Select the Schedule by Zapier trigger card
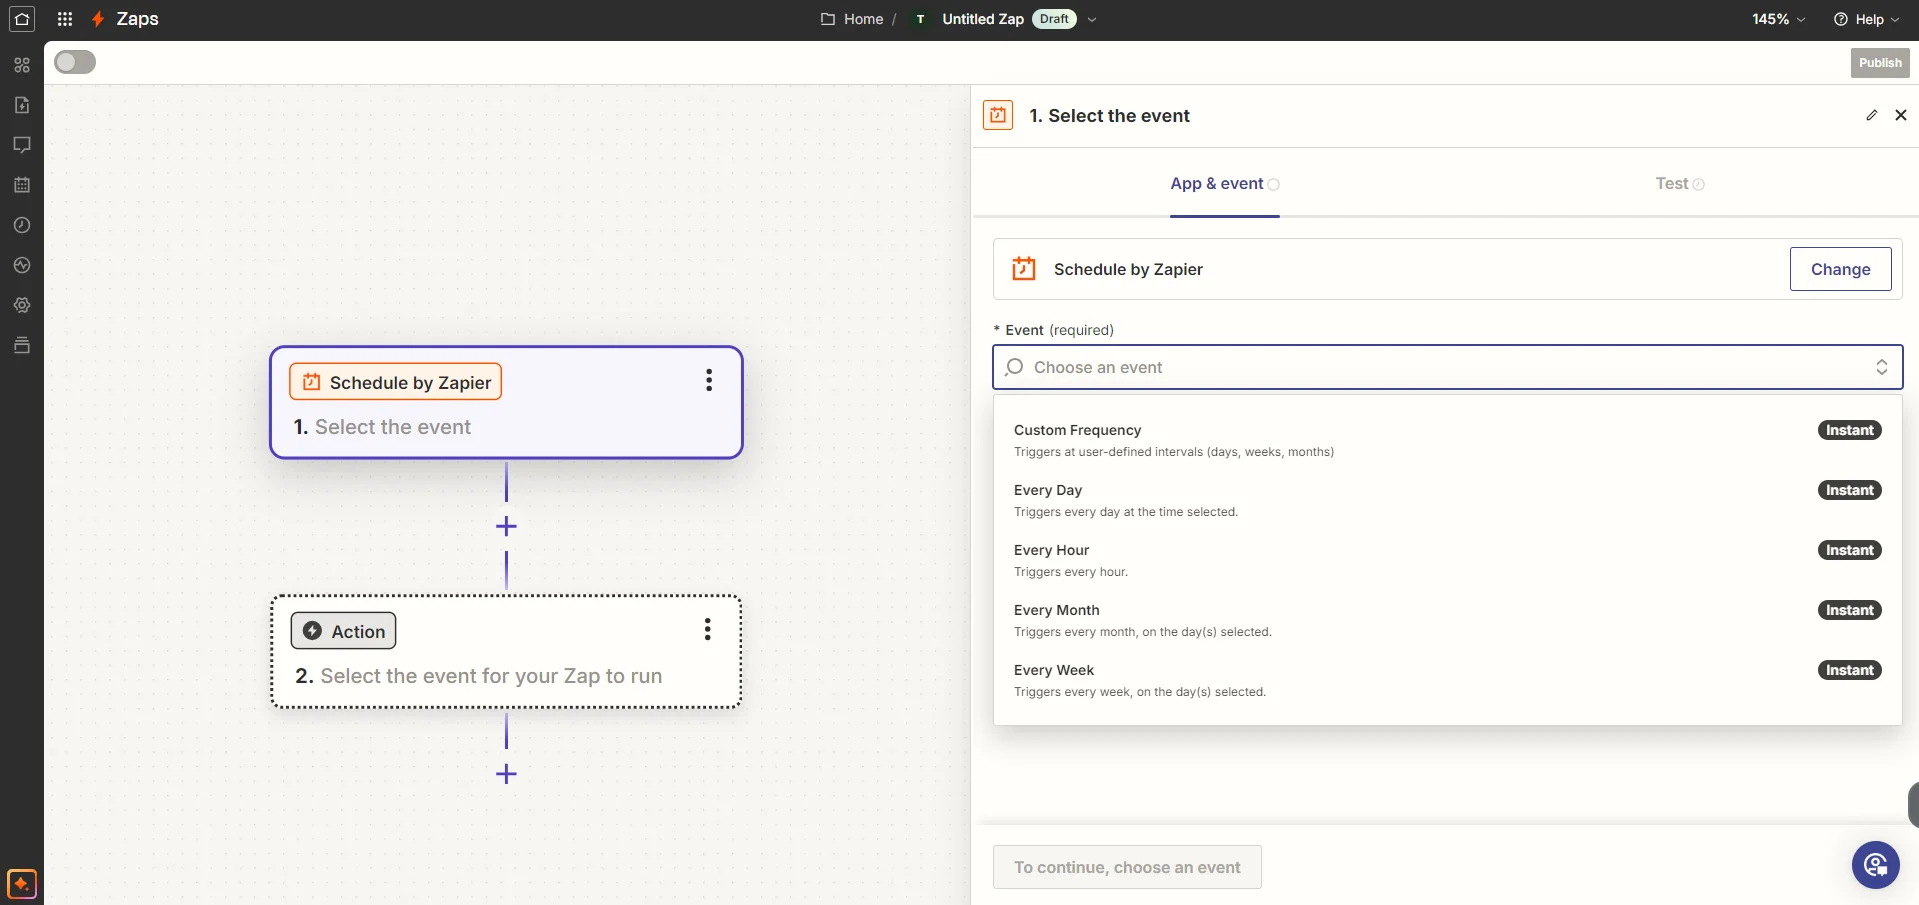The height and width of the screenshot is (905, 1919). [506, 403]
